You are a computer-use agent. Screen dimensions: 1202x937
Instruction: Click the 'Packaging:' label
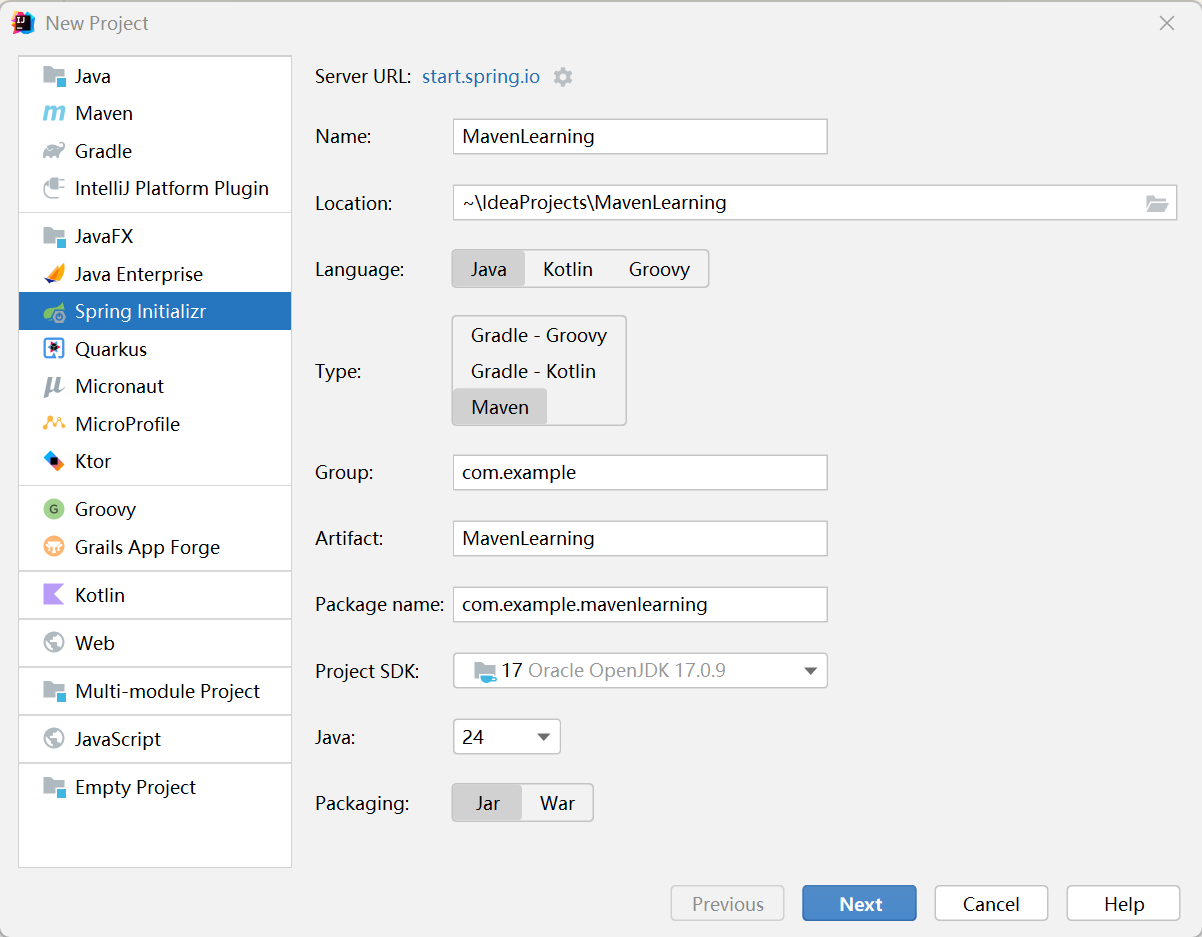(362, 803)
